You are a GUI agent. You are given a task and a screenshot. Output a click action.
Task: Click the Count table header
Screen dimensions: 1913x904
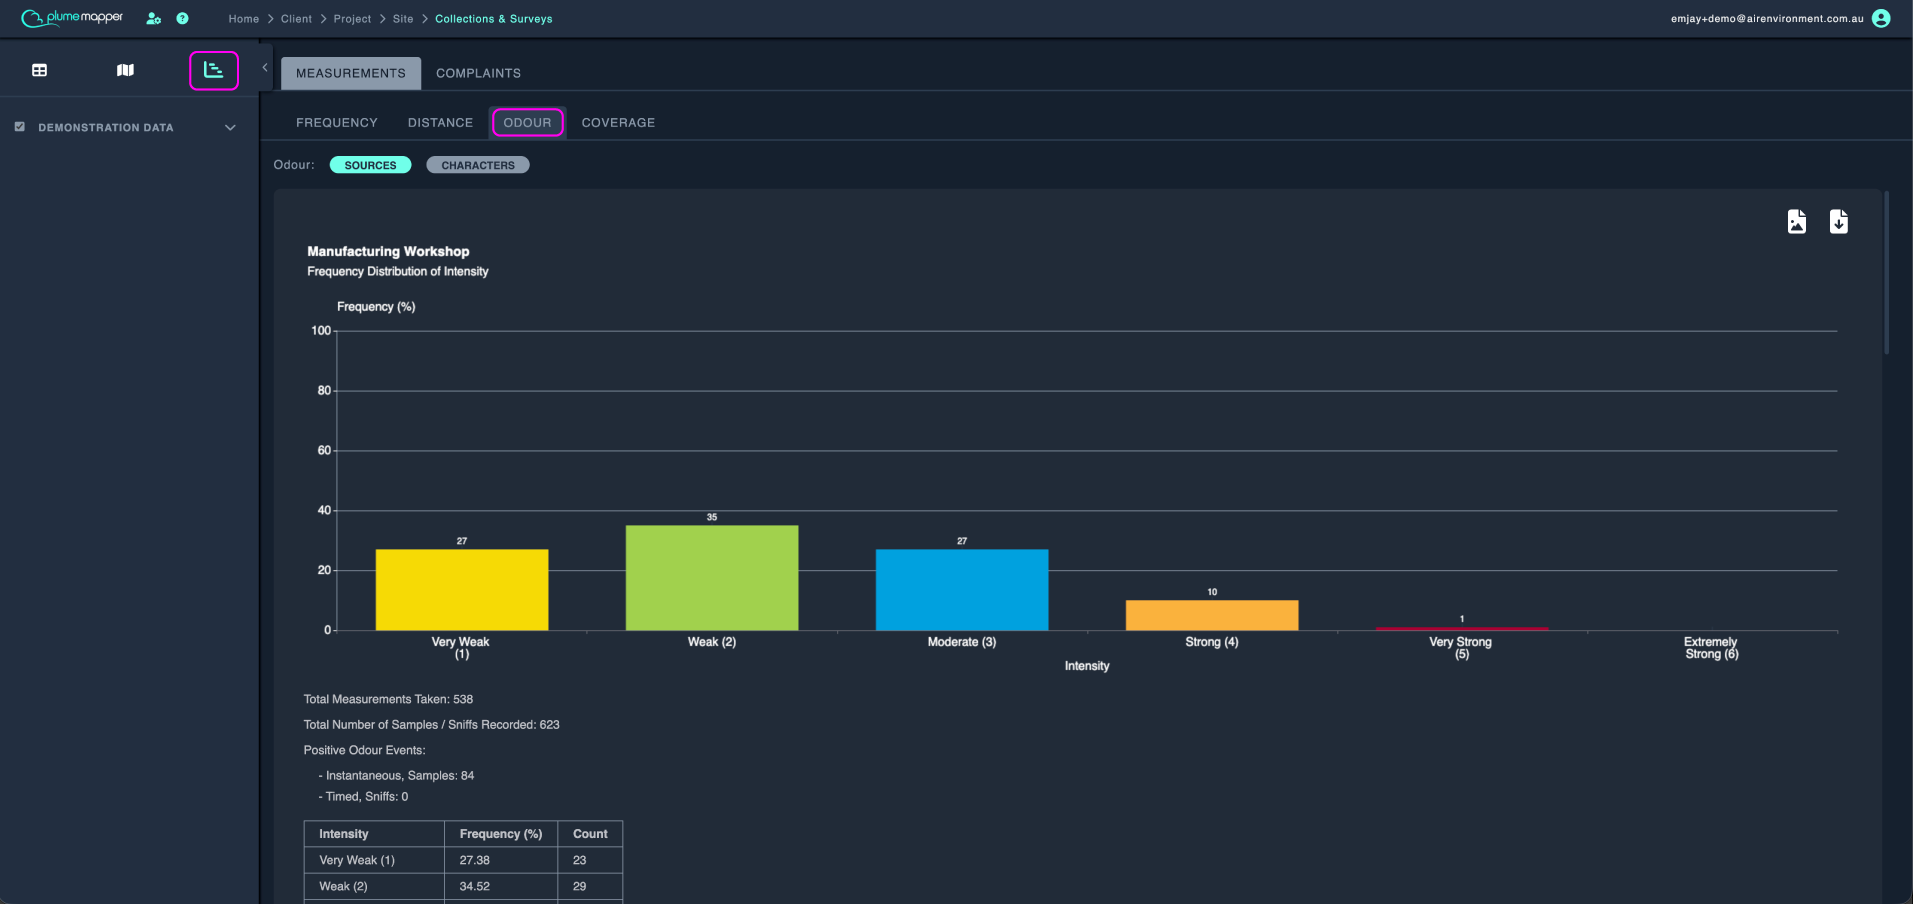[x=590, y=834]
